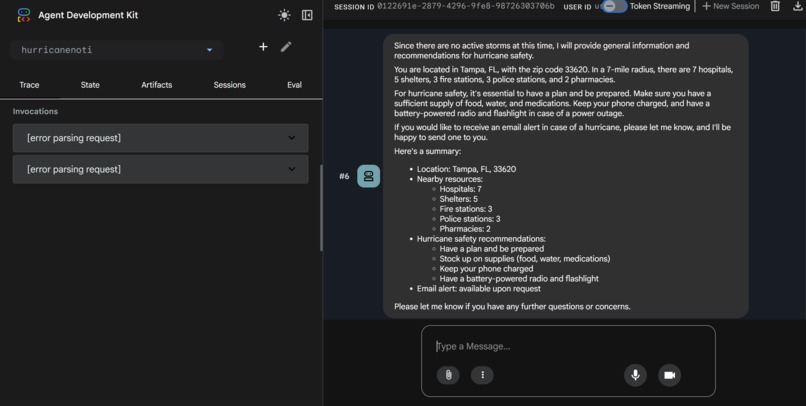The width and height of the screenshot is (806, 406).
Task: Export session with download icon
Action: click(798, 6)
